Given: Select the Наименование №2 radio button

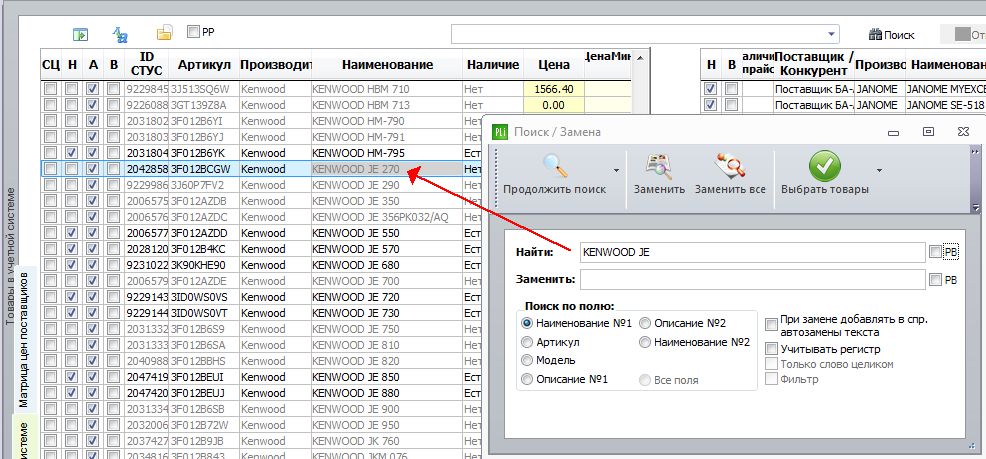Looking at the screenshot, I should coord(645,342).
